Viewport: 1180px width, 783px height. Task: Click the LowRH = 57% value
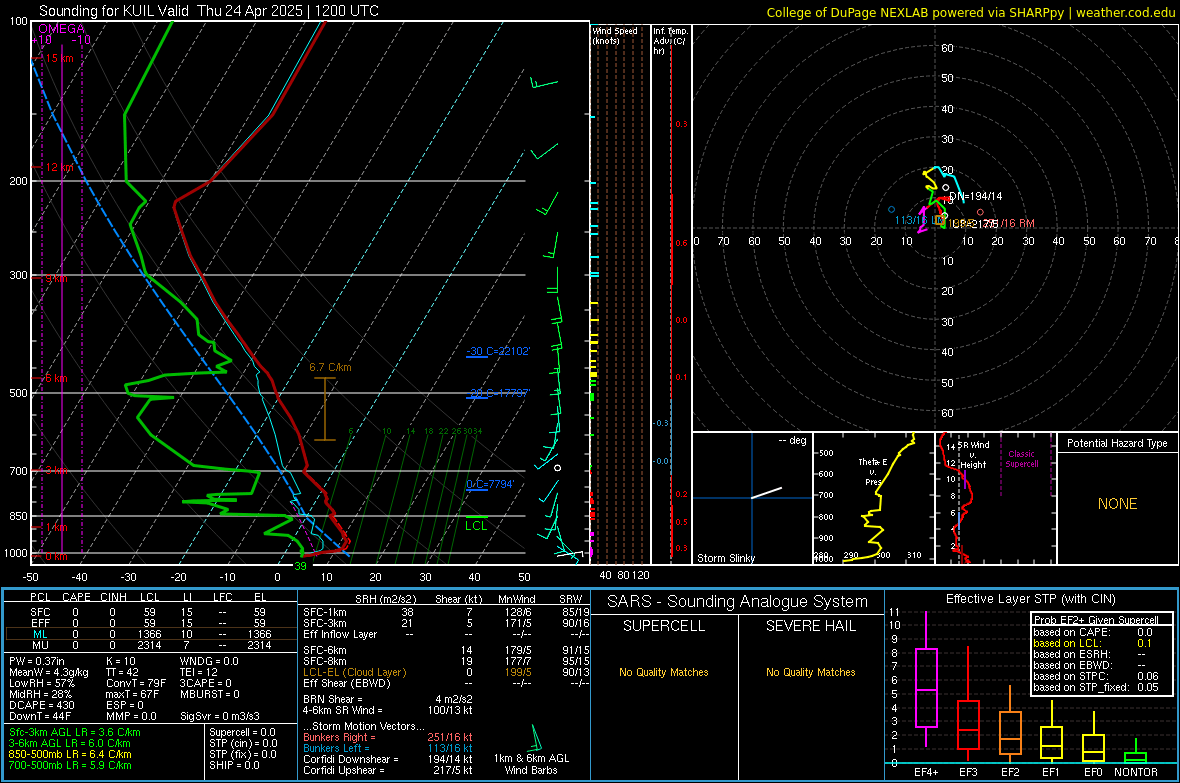(41, 683)
